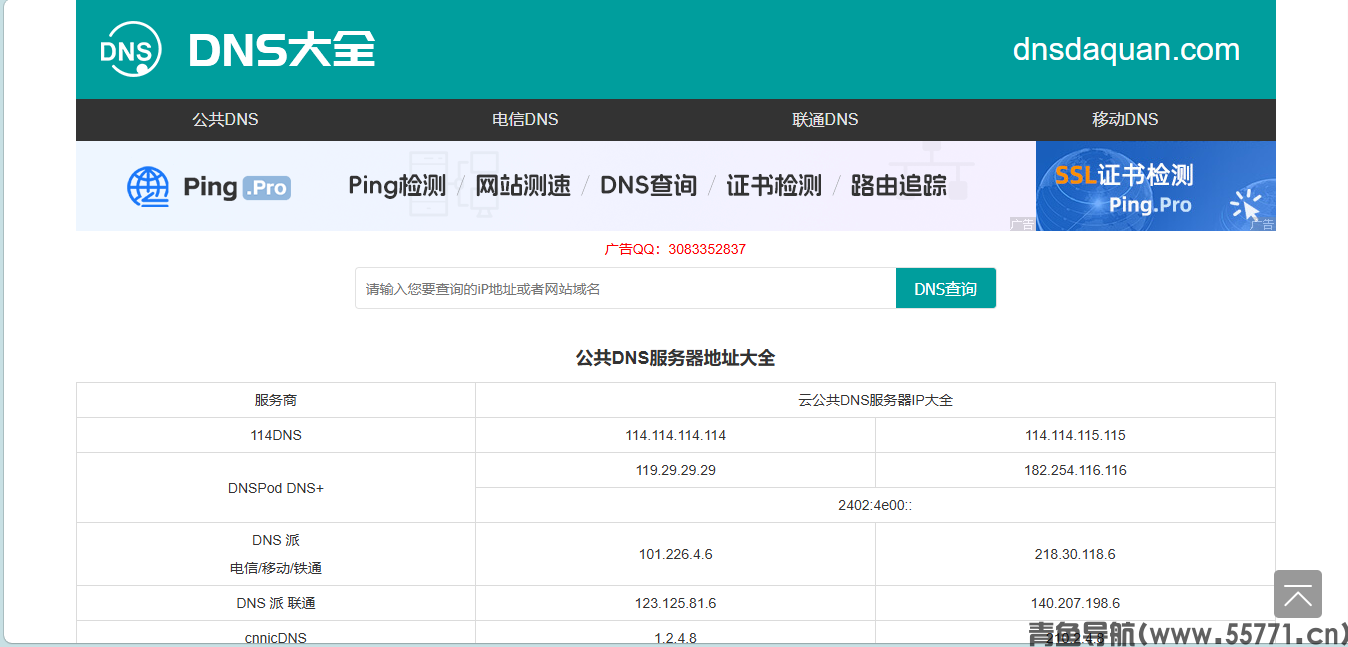Click the dnsdaquan.com header text
The image size is (1348, 647).
(x=1126, y=50)
